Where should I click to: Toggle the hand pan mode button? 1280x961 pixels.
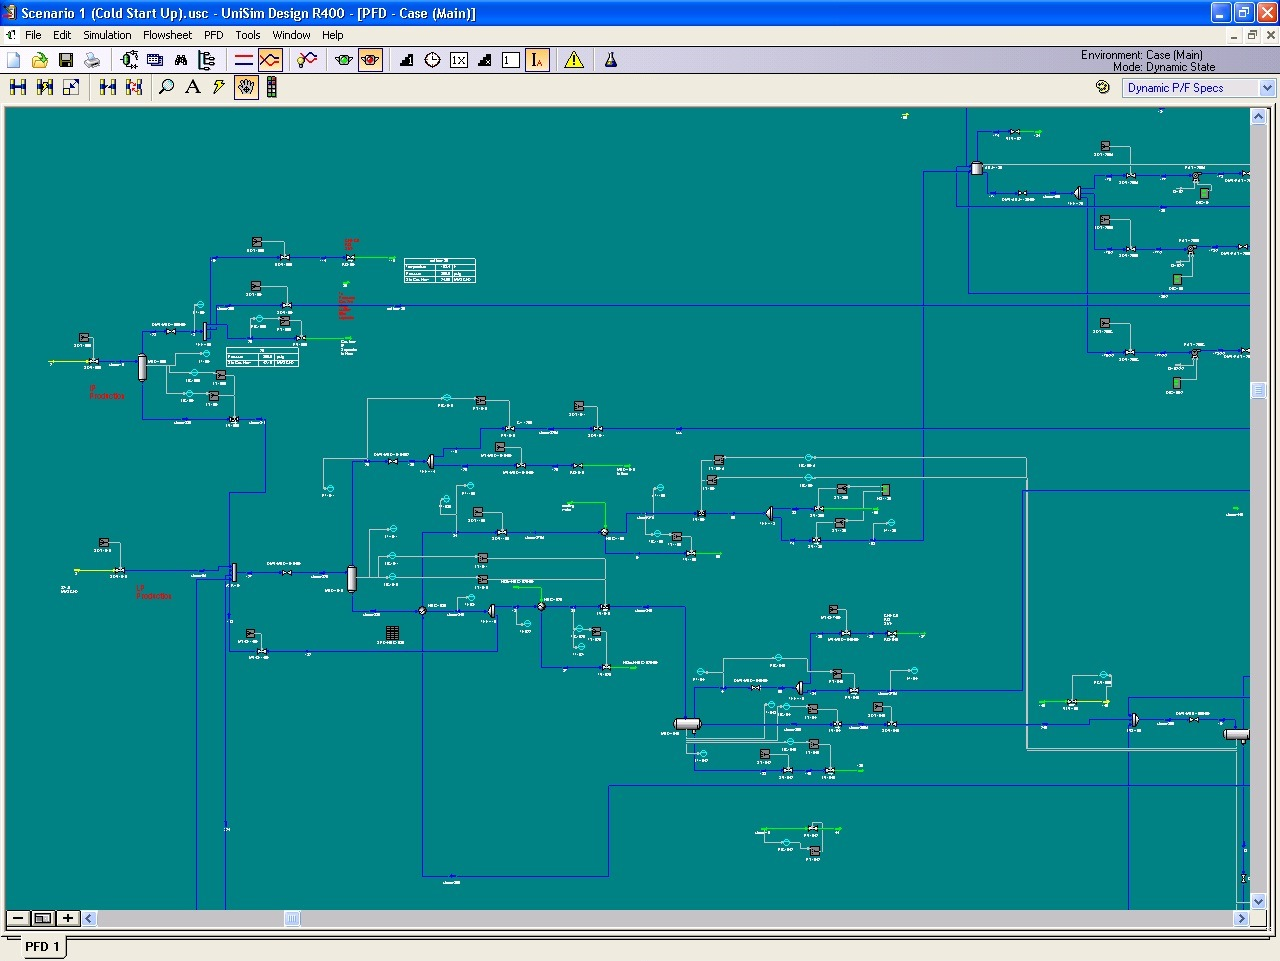[245, 87]
